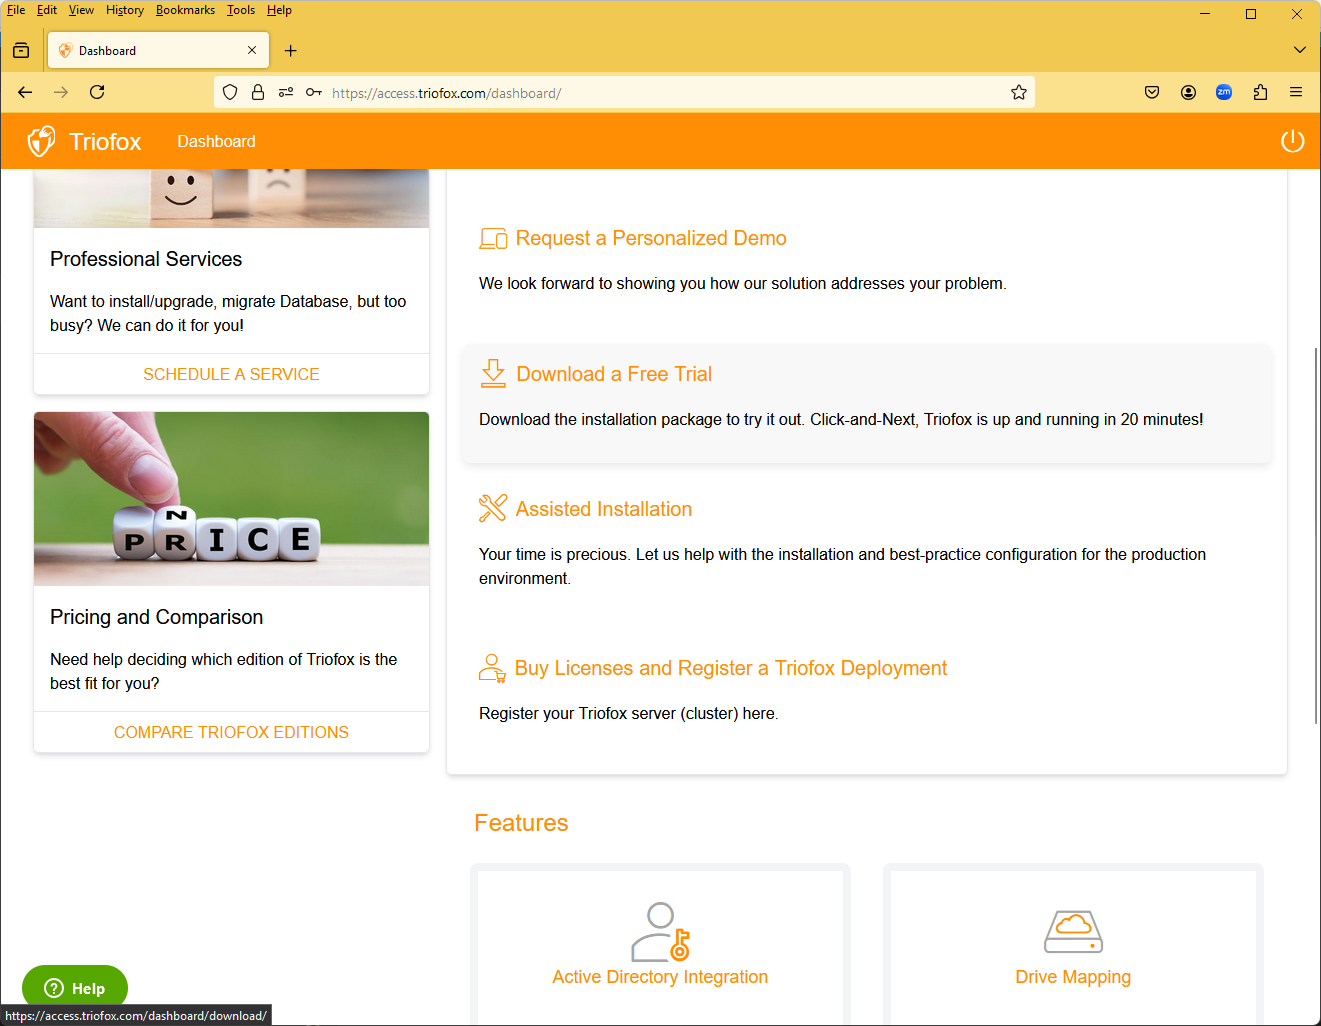Click the Active Directory Integration icon

pos(660,931)
